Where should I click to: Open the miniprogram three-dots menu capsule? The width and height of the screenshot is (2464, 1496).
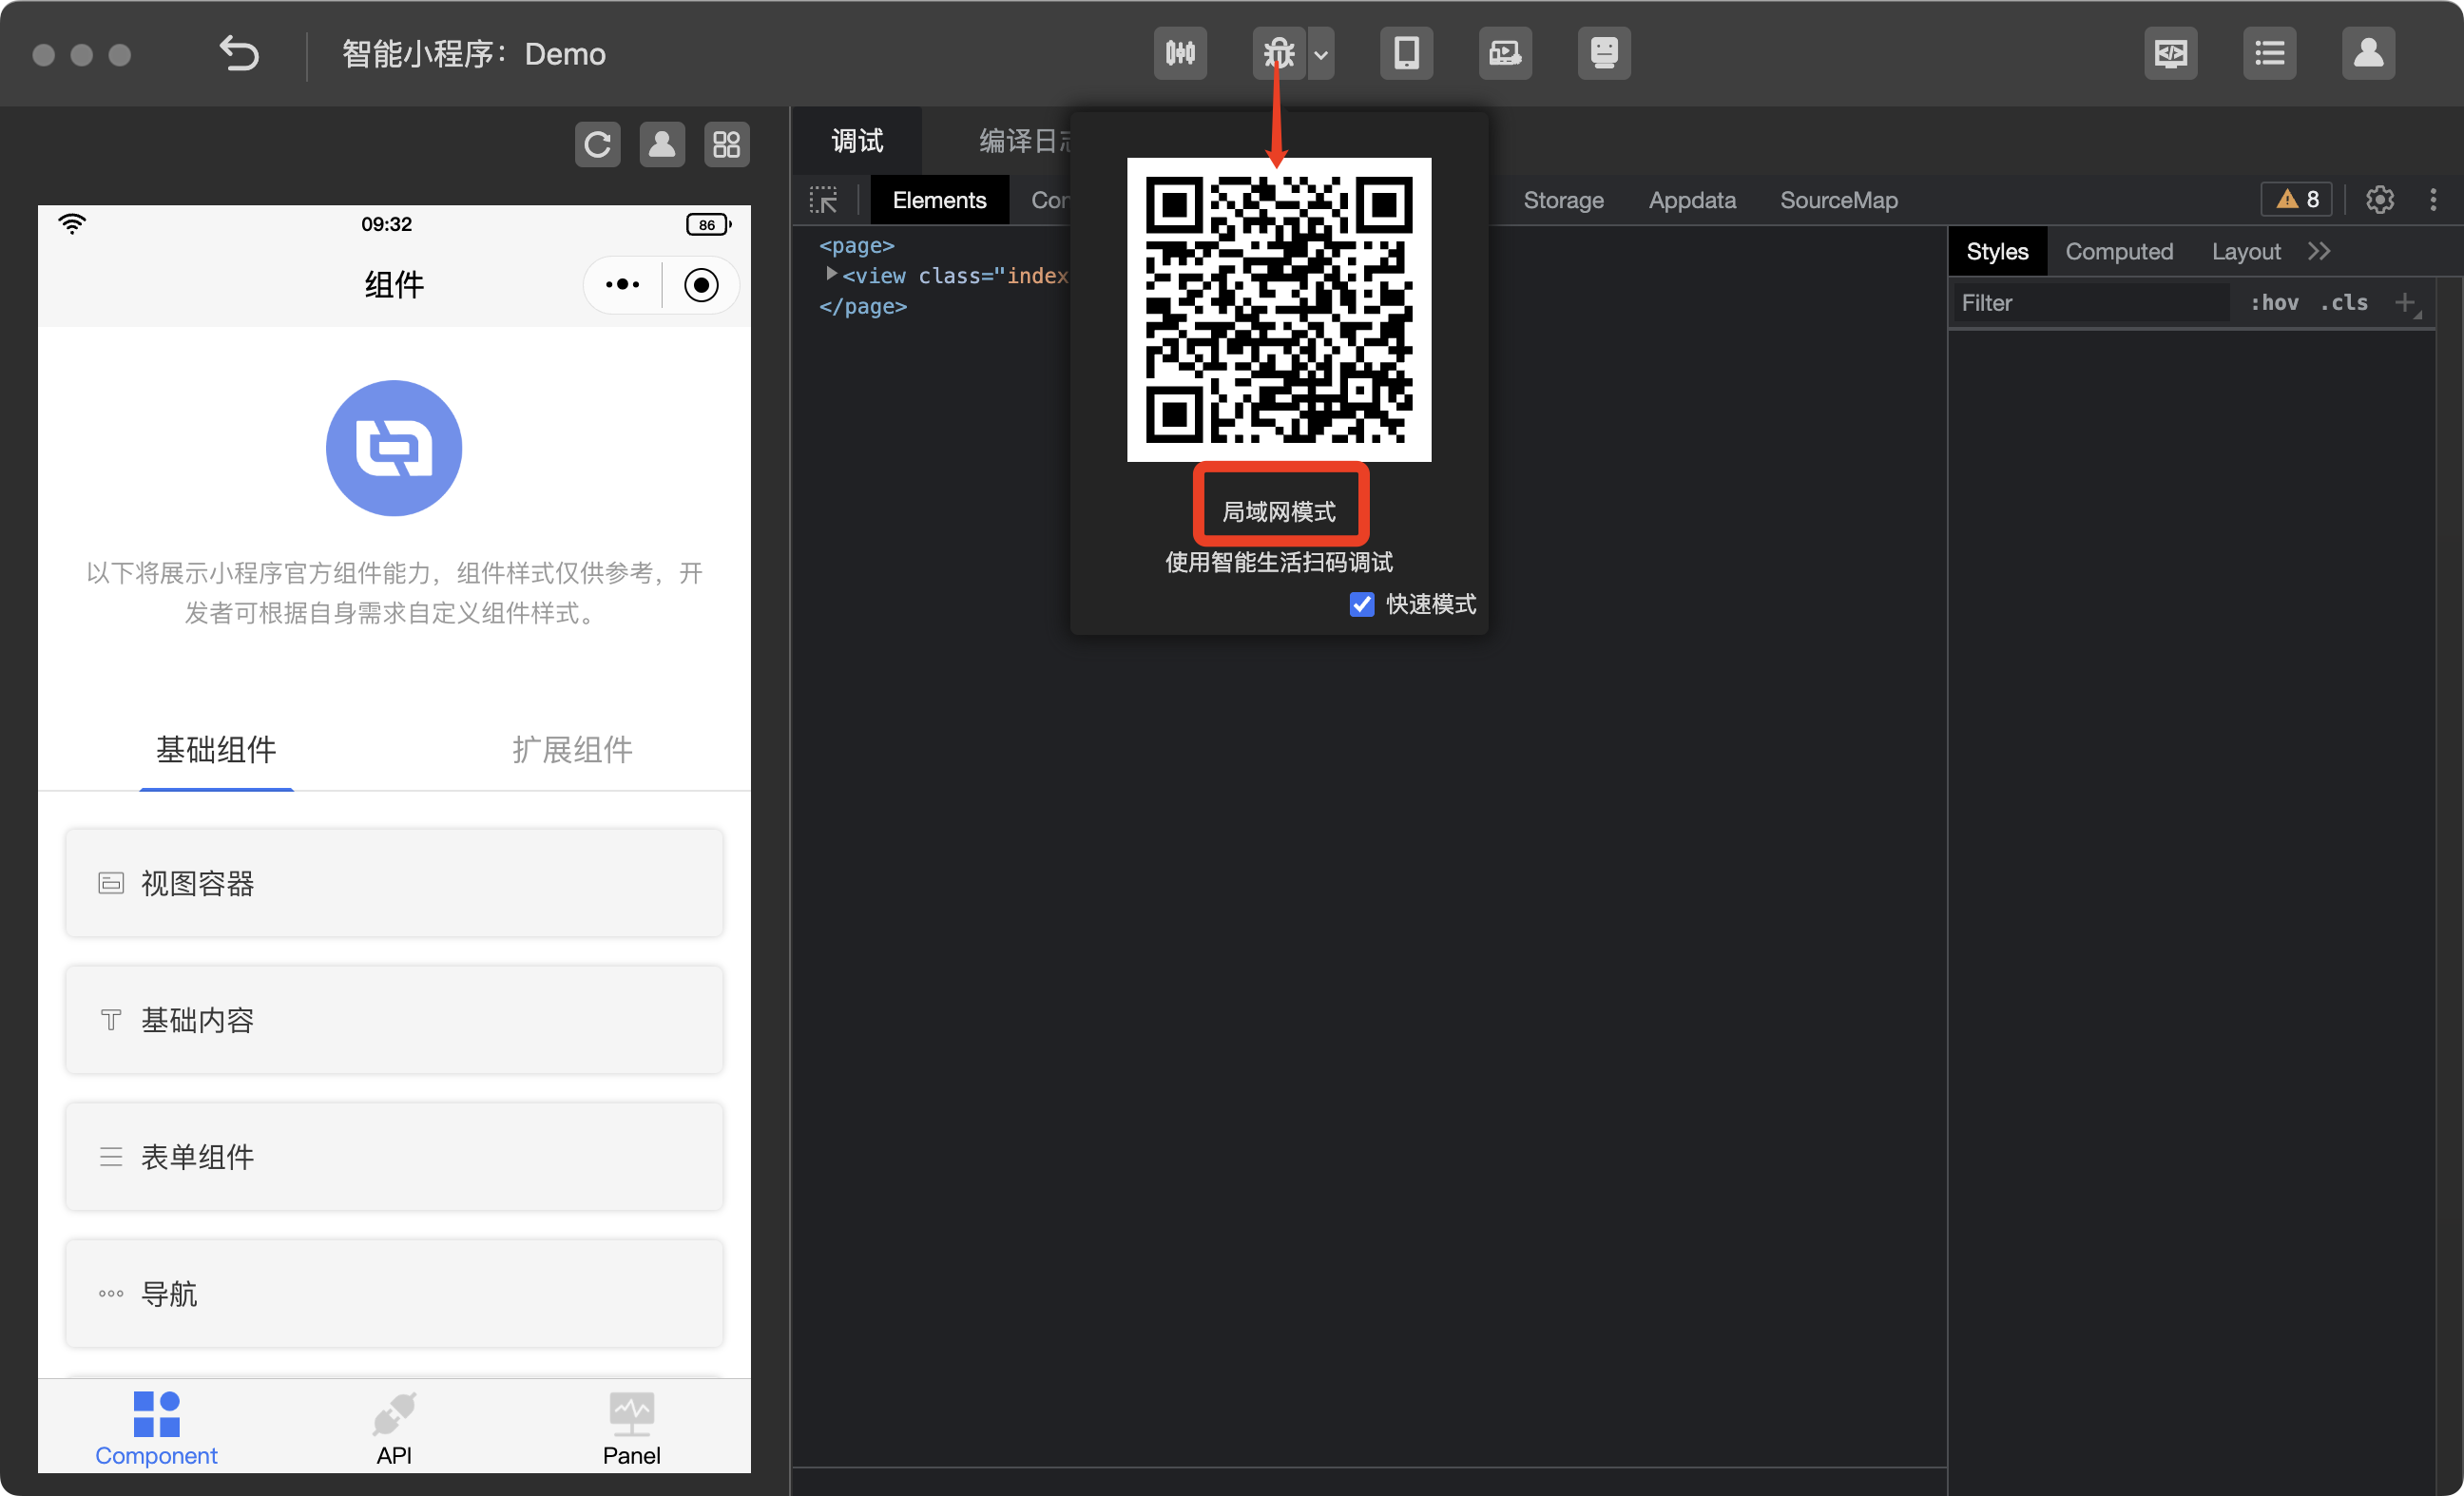[622, 285]
